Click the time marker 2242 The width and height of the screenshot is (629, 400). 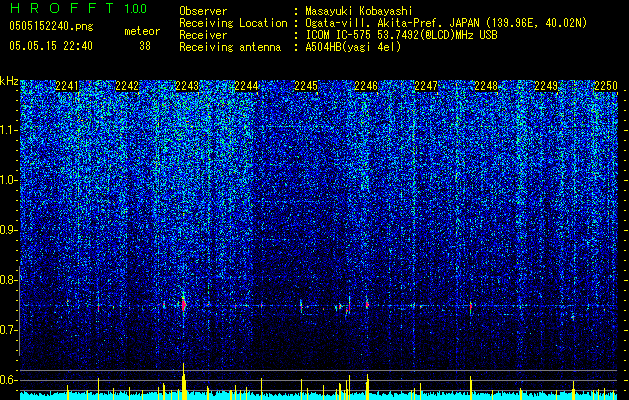[127, 86]
